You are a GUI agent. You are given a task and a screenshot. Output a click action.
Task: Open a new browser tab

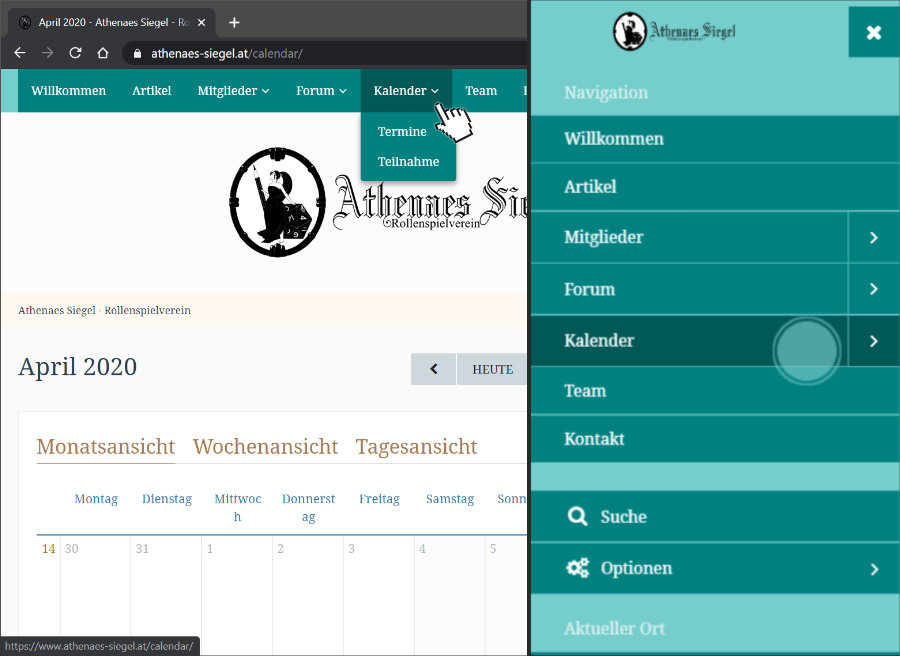[234, 22]
